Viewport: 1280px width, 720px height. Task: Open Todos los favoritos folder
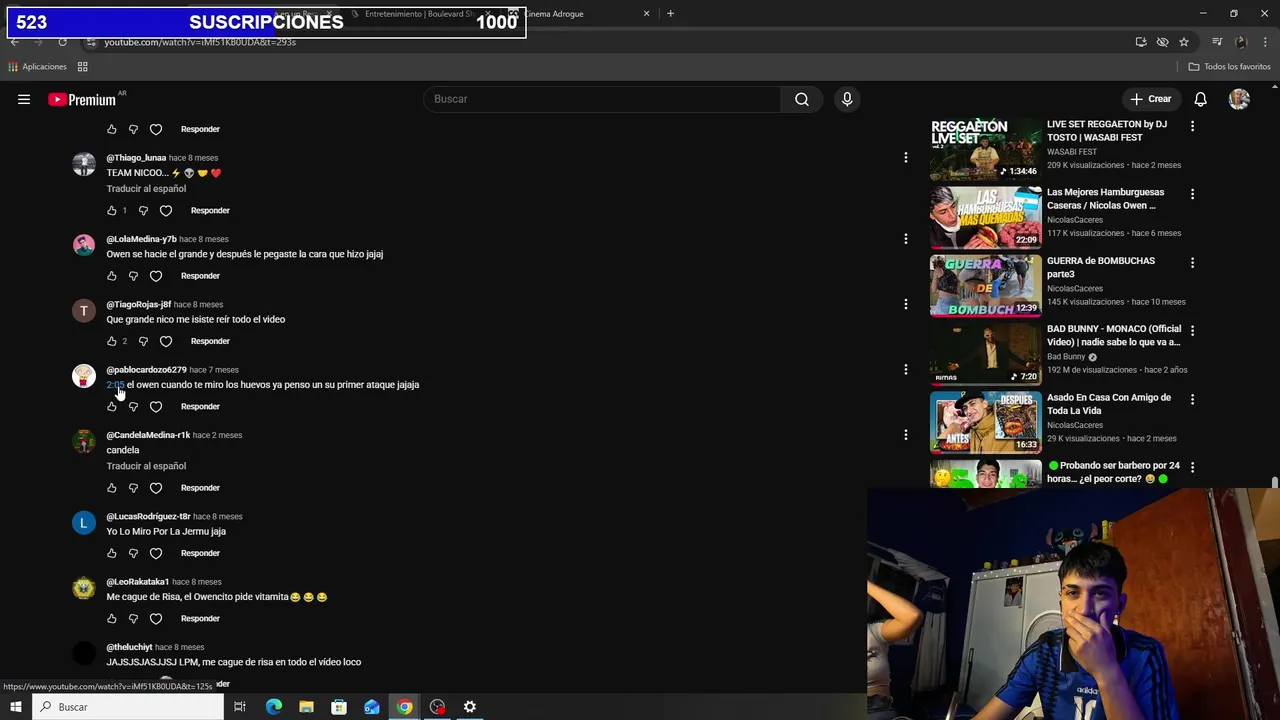pyautogui.click(x=1229, y=67)
